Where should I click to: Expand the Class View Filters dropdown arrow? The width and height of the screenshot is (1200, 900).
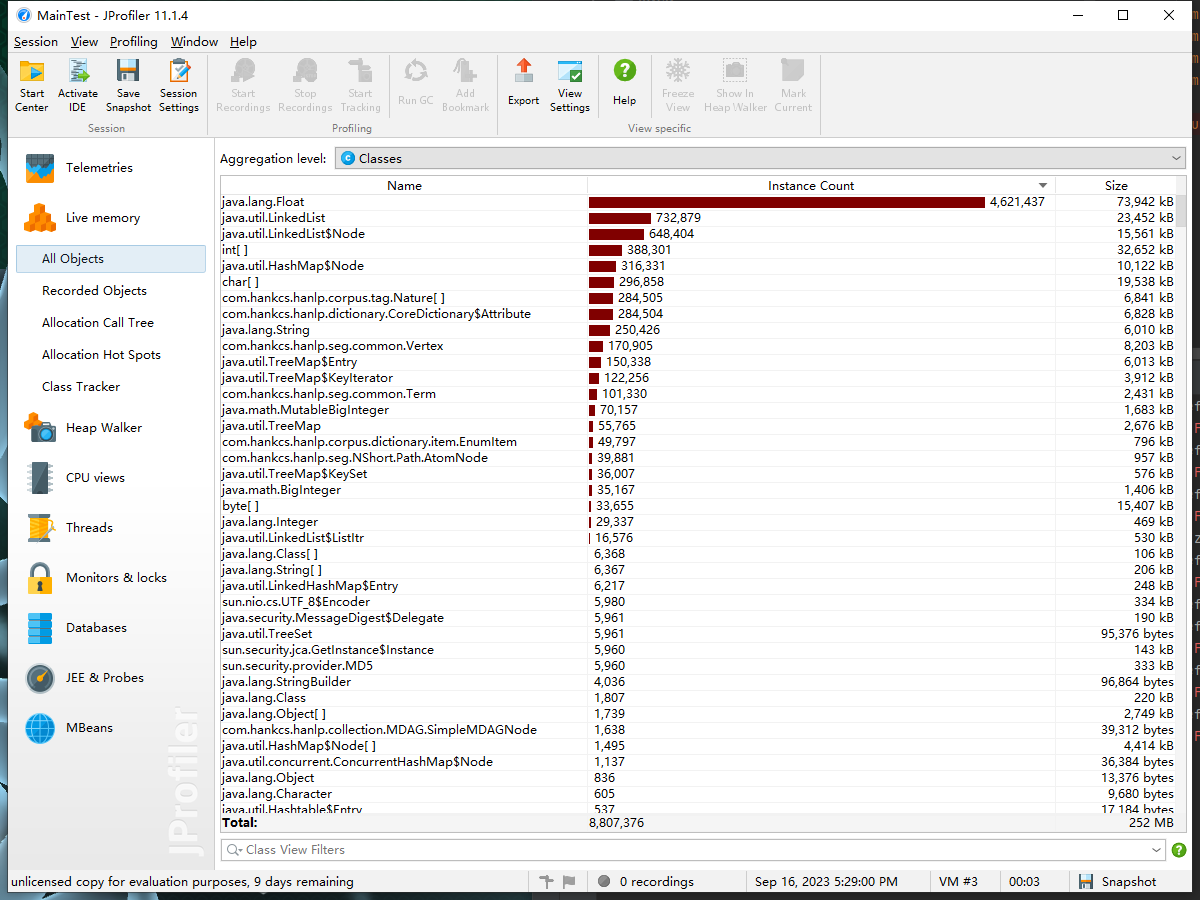point(1157,850)
